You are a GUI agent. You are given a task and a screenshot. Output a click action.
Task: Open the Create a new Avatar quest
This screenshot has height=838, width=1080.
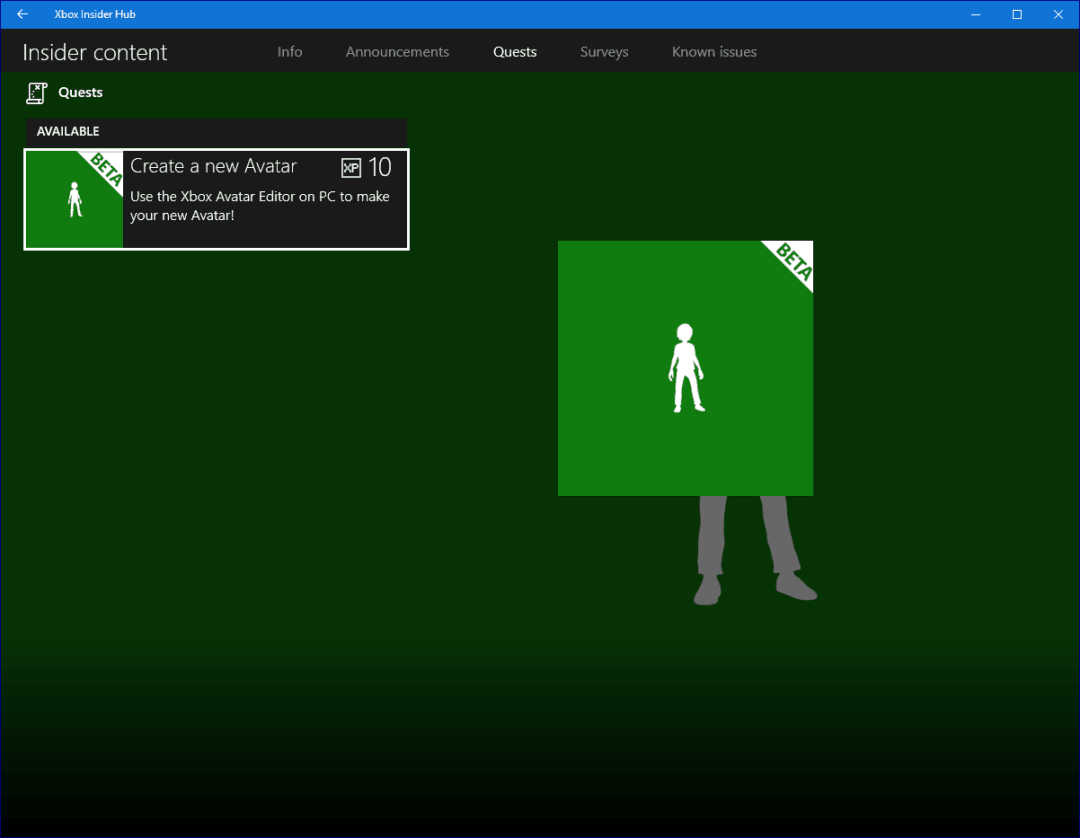pos(216,198)
